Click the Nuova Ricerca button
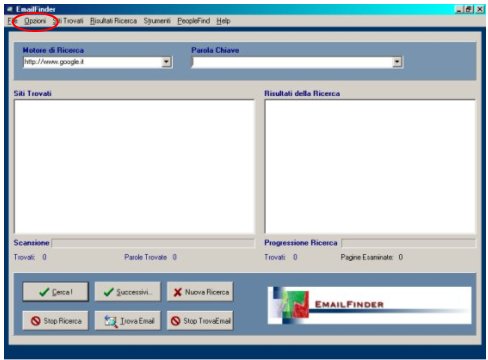Viewport: 488px width, 360px height. pyautogui.click(x=200, y=292)
